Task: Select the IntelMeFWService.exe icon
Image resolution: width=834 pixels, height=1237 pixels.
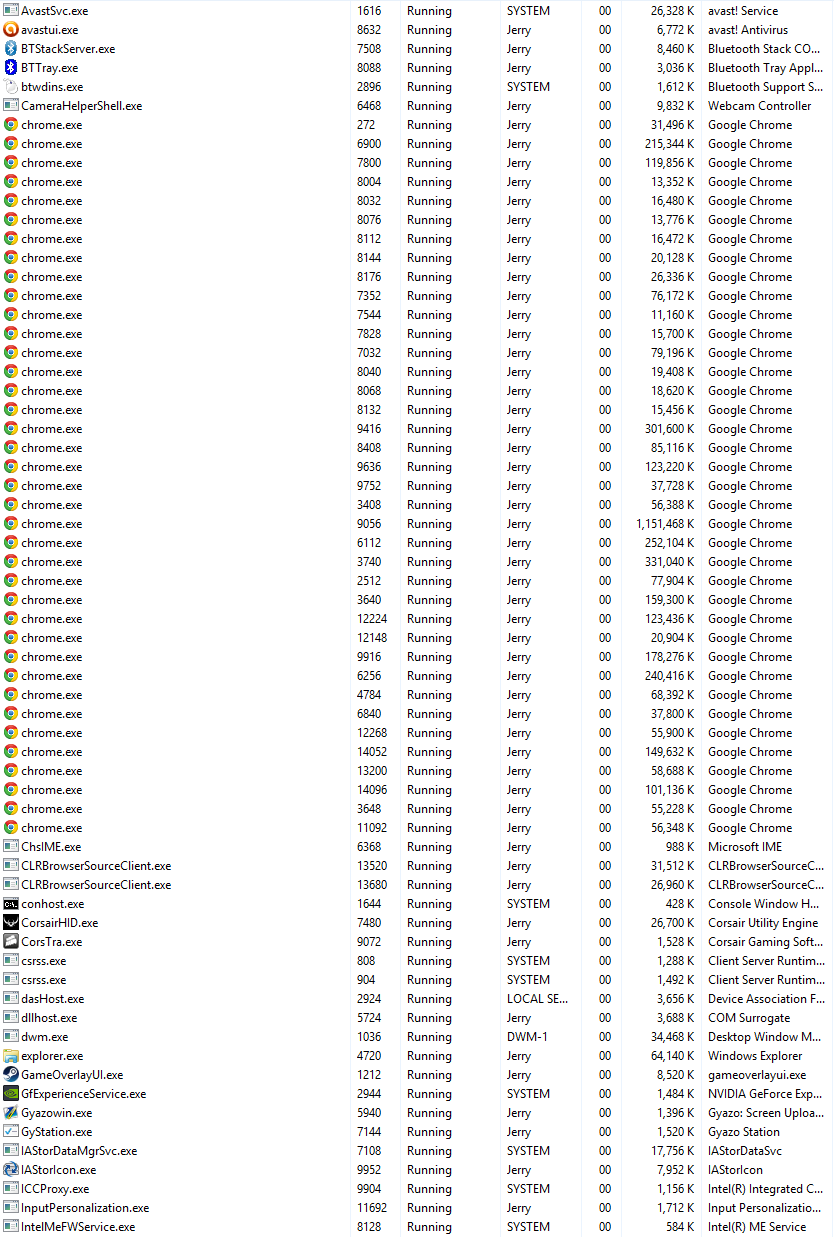Action: click(11, 1227)
